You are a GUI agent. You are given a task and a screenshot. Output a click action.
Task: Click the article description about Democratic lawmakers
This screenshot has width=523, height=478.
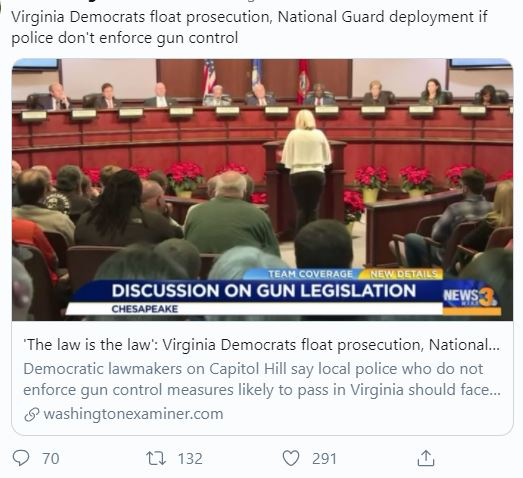pos(262,379)
